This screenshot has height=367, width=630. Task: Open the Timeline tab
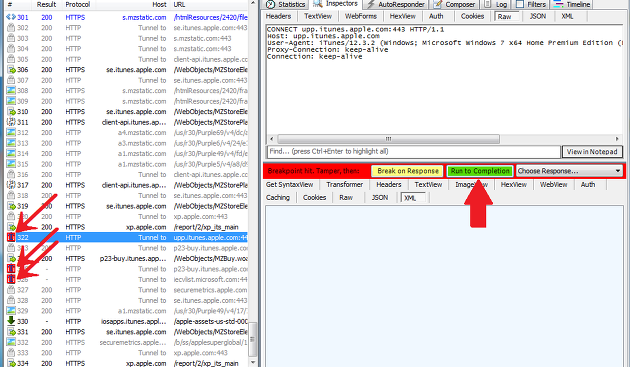coord(572,4)
